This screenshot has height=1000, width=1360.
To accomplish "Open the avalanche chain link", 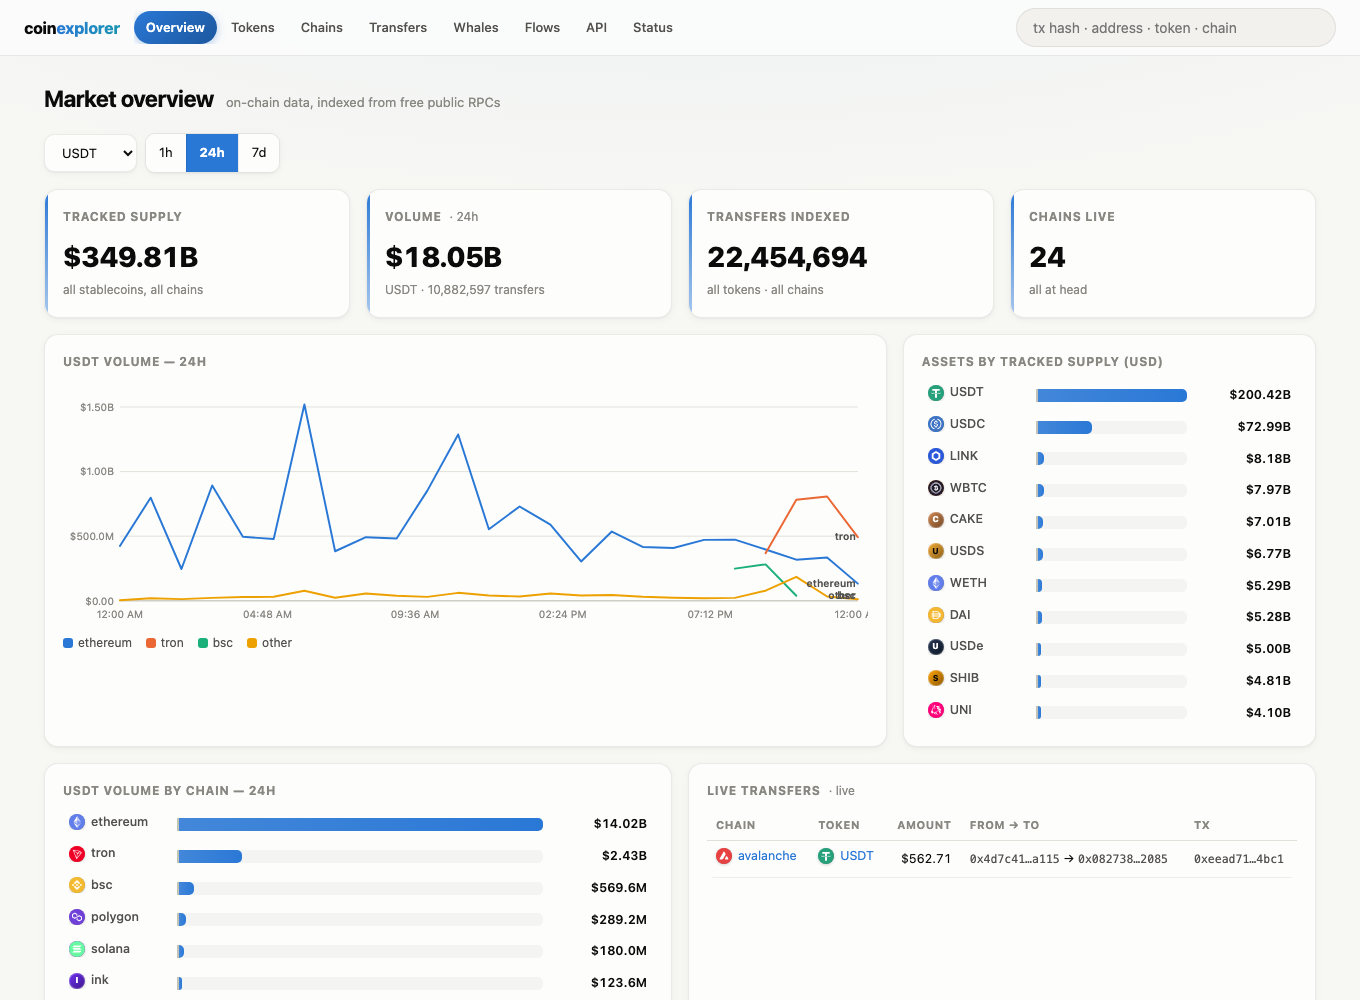I will tap(767, 856).
